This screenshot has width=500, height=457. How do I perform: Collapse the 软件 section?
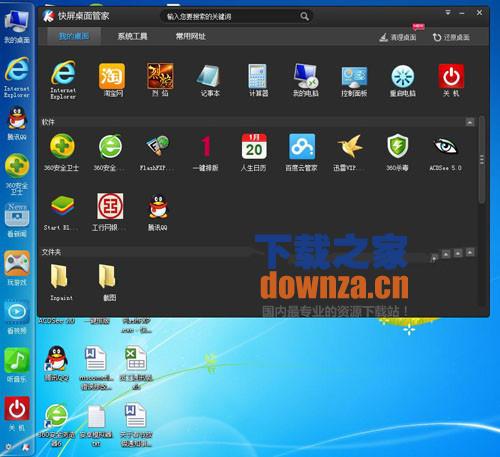[470, 122]
